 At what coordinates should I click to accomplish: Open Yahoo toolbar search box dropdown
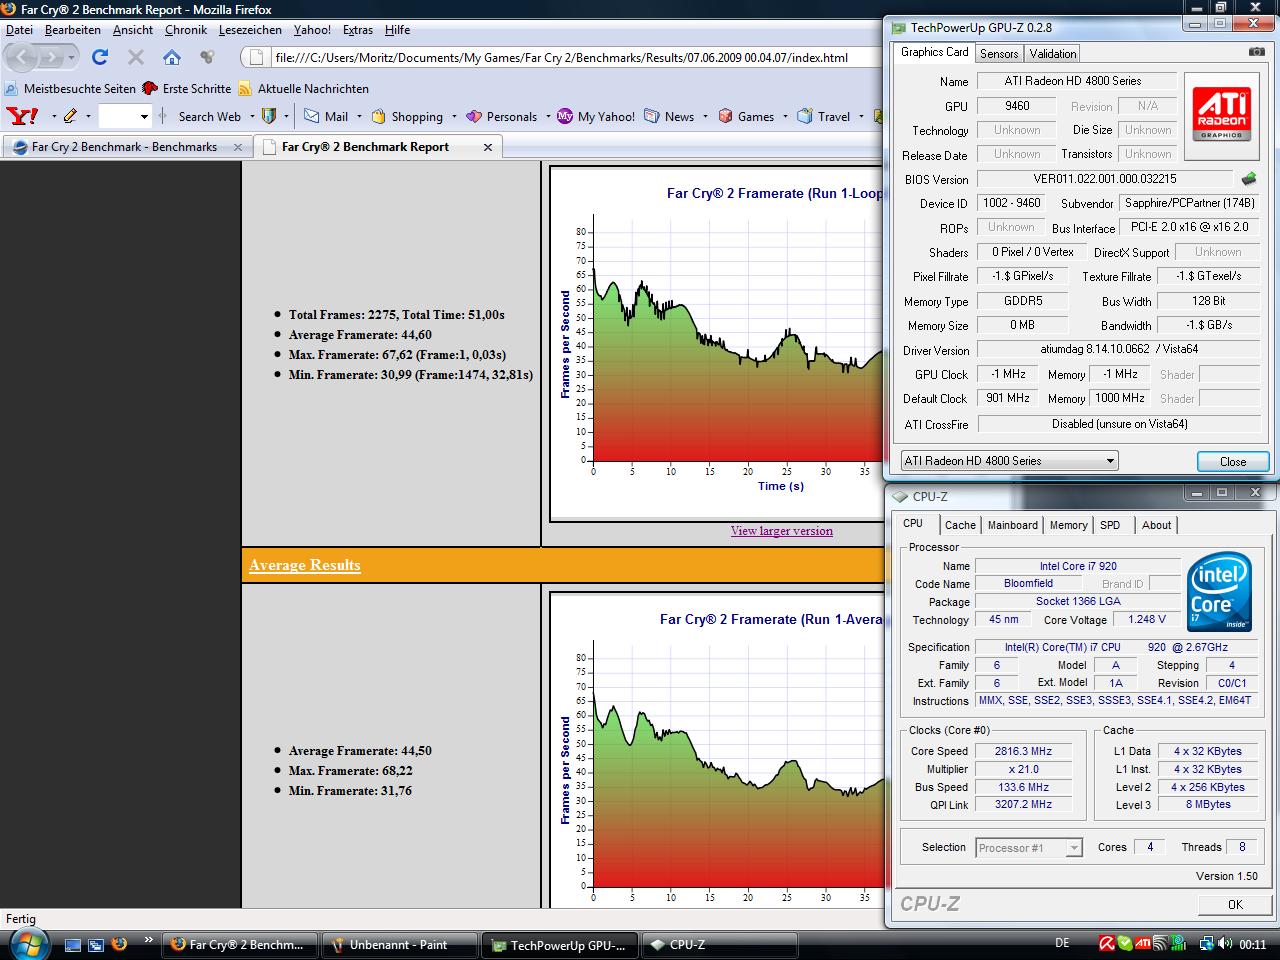144,117
